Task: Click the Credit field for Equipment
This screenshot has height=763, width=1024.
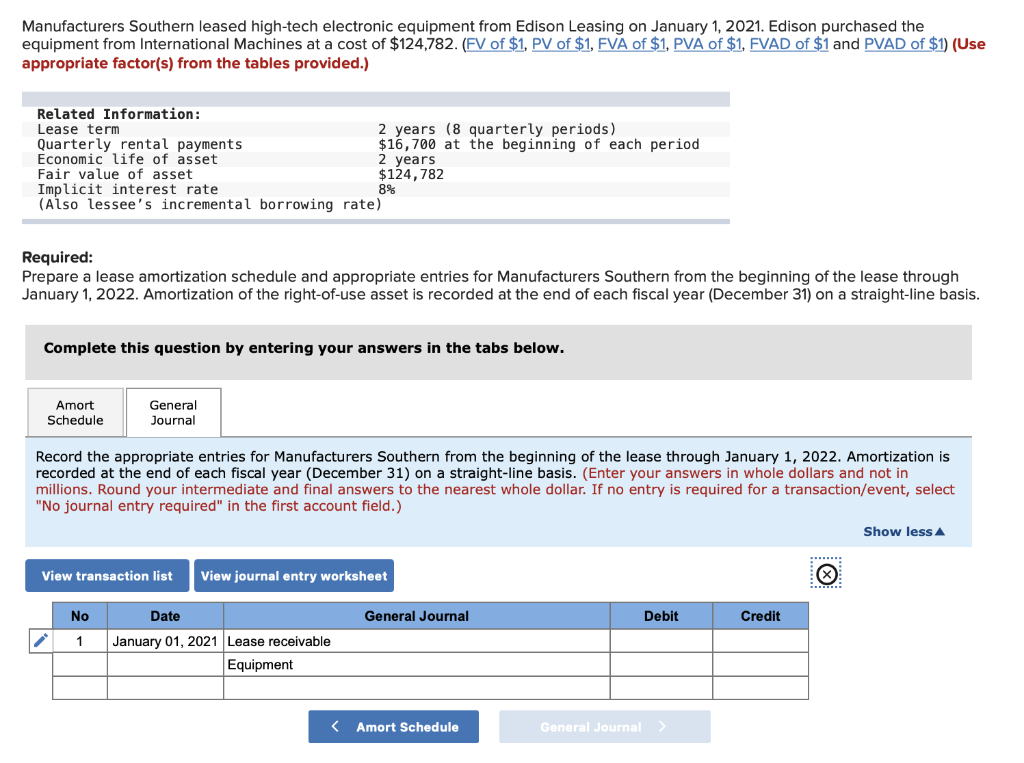Action: pyautogui.click(x=760, y=664)
